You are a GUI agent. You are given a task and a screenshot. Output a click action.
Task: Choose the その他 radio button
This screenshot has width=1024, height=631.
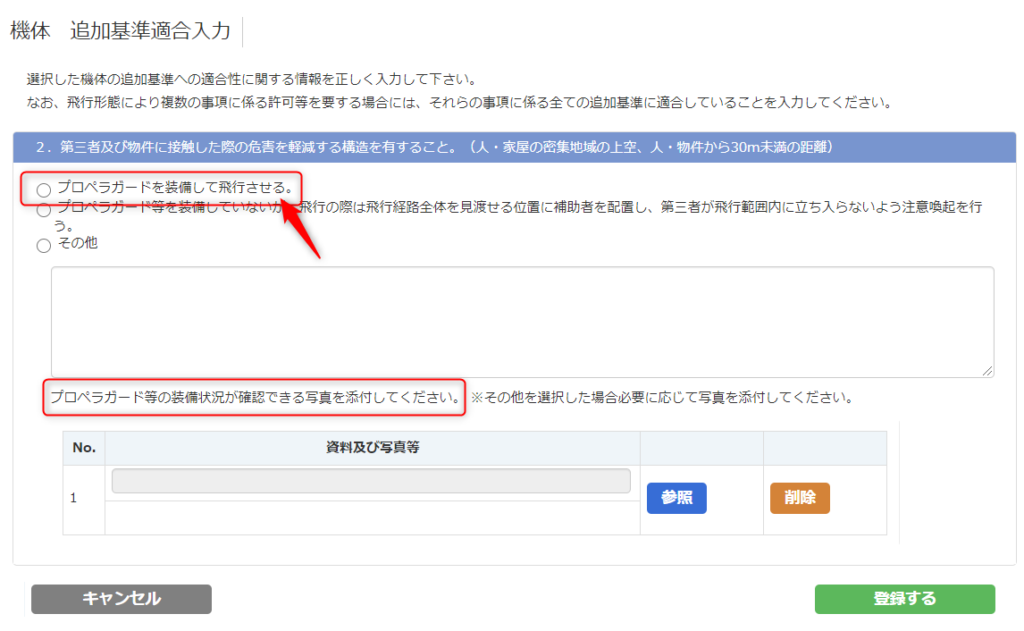click(43, 245)
